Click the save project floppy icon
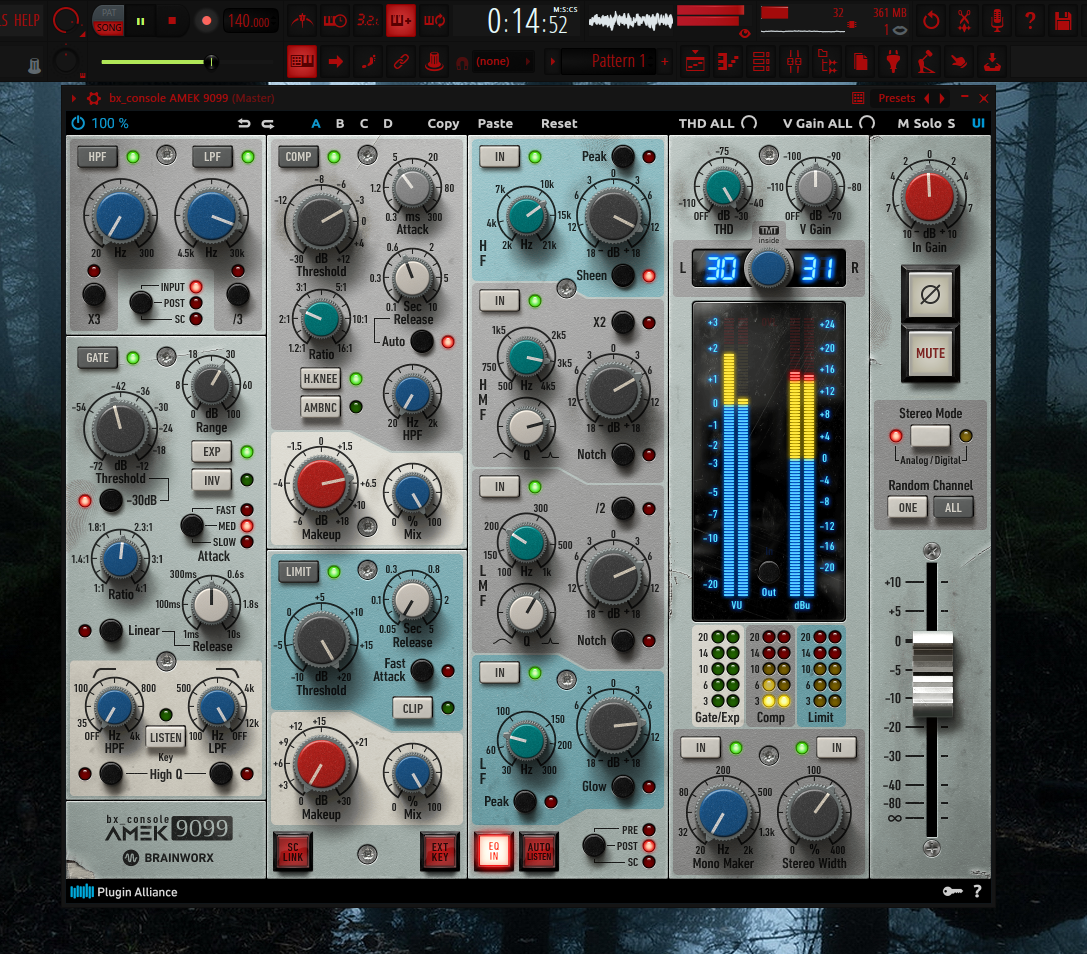This screenshot has height=954, width=1087. point(1063,21)
